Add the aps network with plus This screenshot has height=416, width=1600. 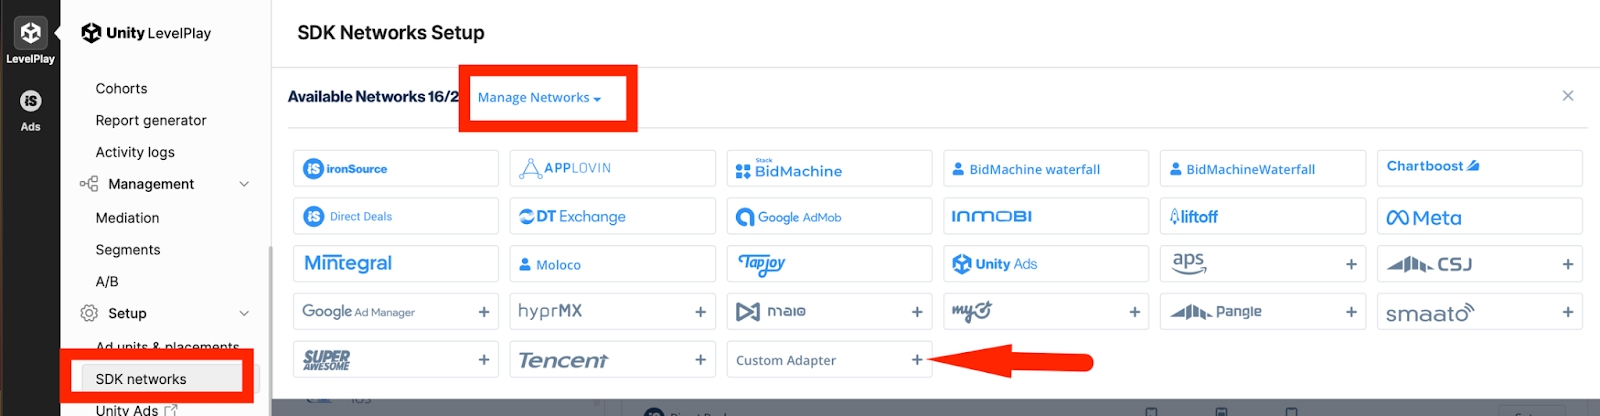pyautogui.click(x=1351, y=264)
